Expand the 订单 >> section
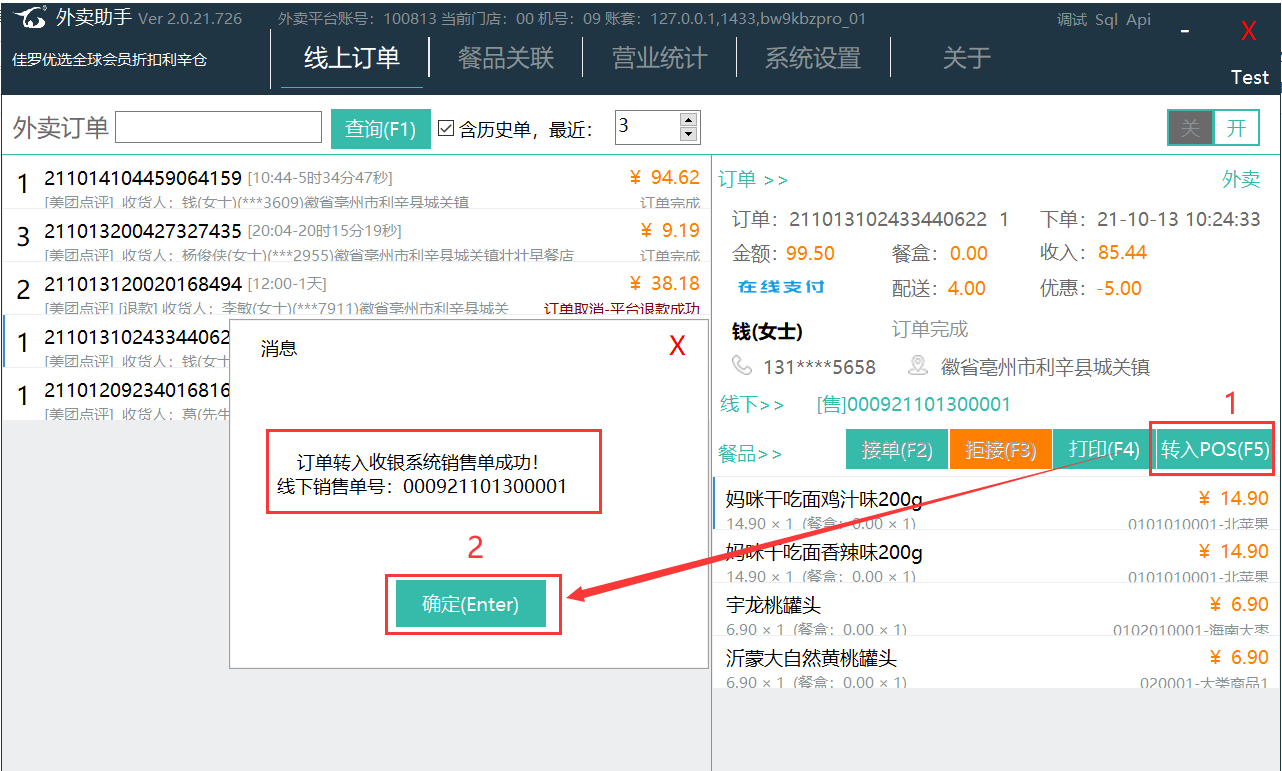 pos(753,180)
